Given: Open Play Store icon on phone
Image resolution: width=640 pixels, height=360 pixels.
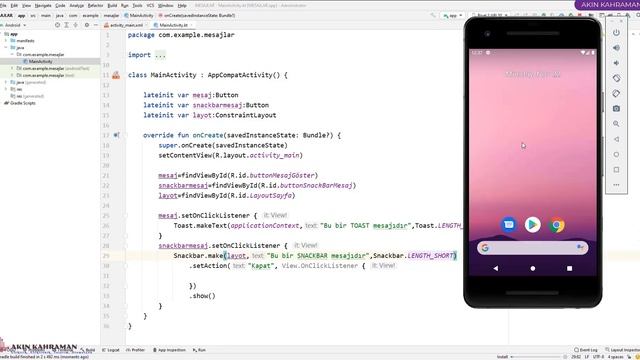Looking at the screenshot, I should tap(532, 225).
